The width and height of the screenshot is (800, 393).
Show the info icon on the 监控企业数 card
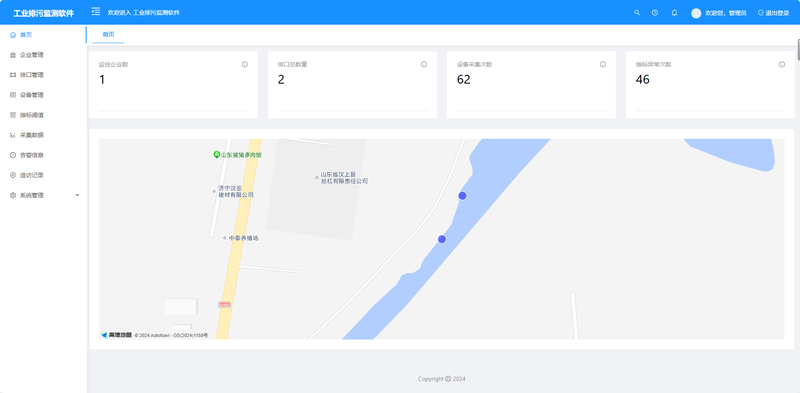[x=244, y=64]
